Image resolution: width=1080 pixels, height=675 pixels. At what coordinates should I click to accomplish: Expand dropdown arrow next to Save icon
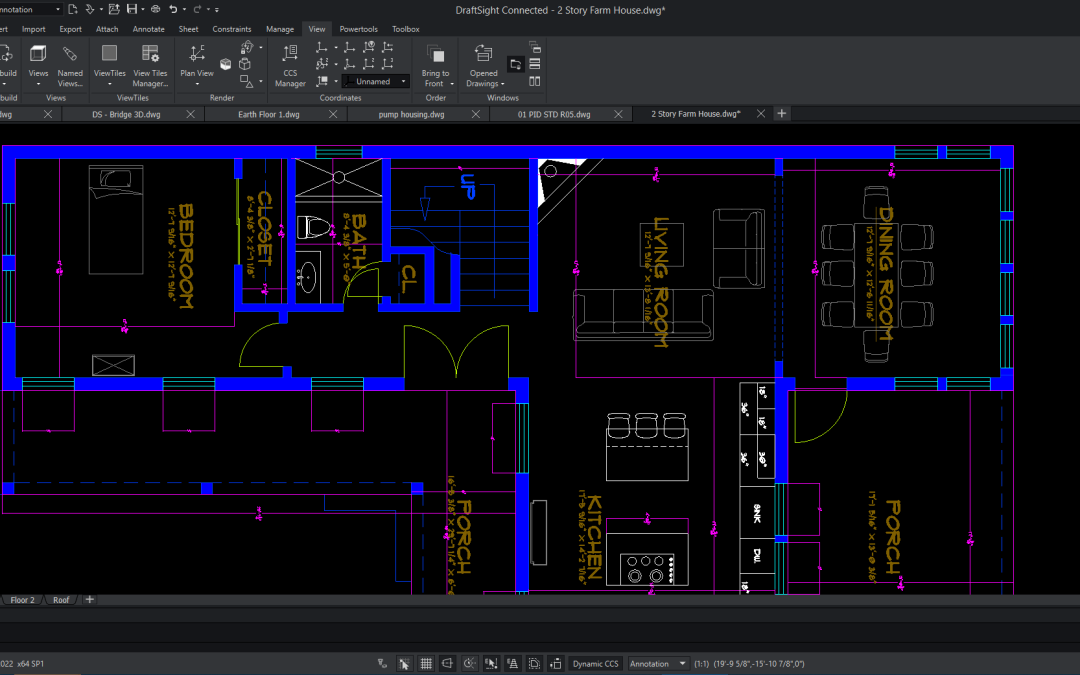tap(142, 10)
